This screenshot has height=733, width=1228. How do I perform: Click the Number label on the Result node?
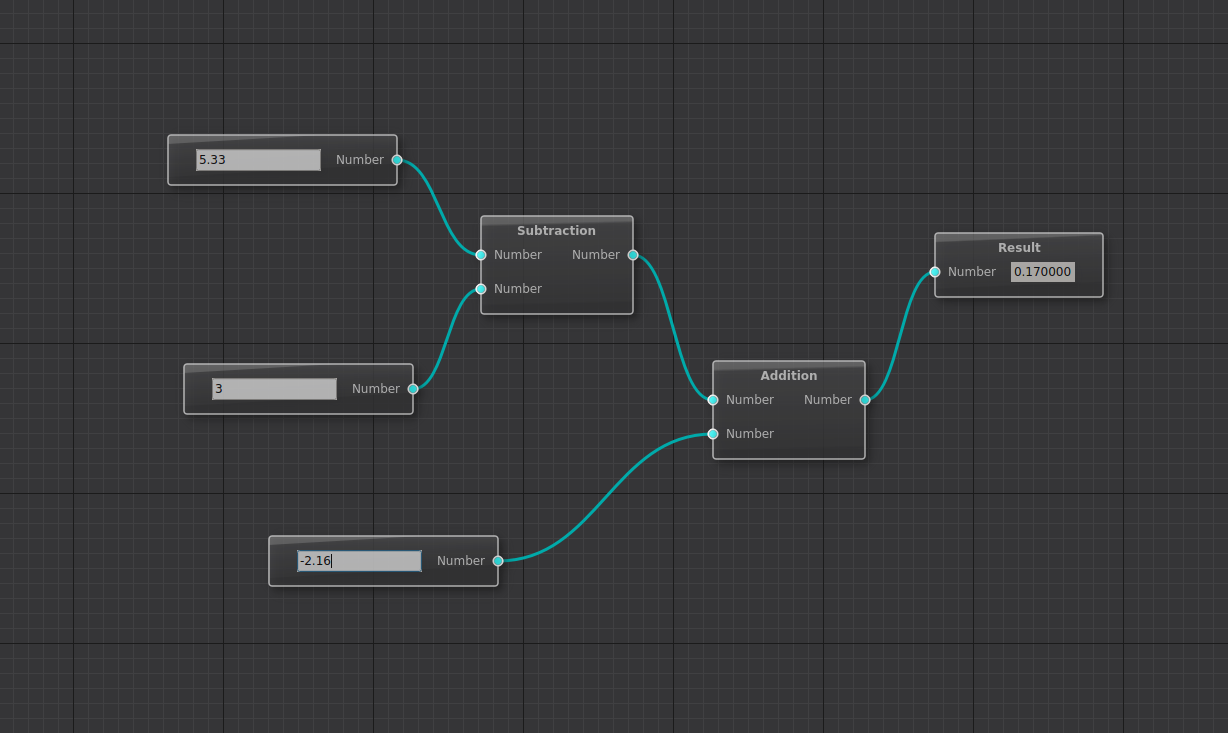click(971, 271)
